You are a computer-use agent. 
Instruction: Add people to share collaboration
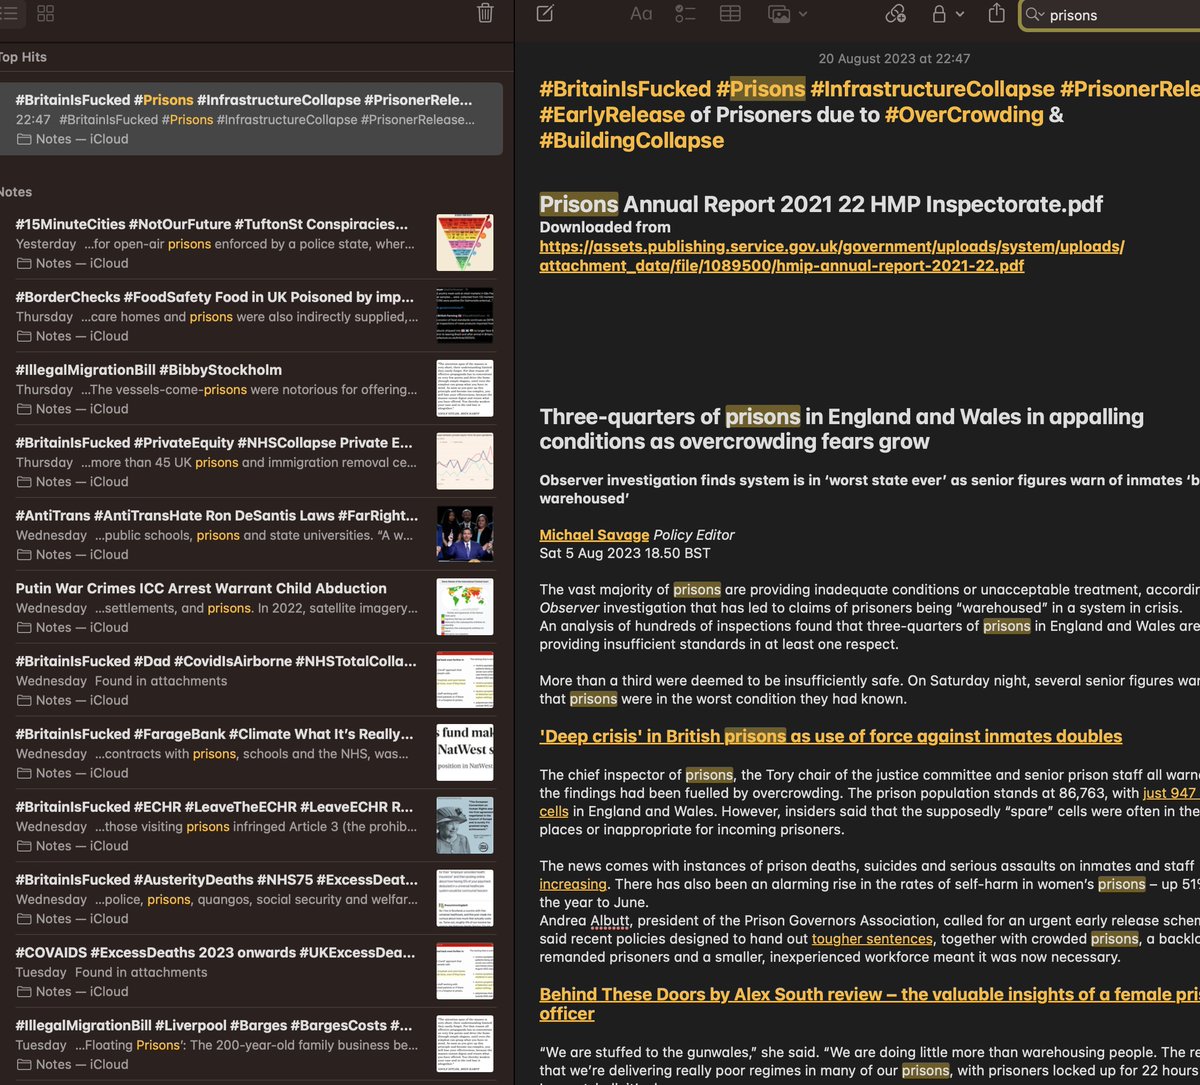[x=896, y=14]
